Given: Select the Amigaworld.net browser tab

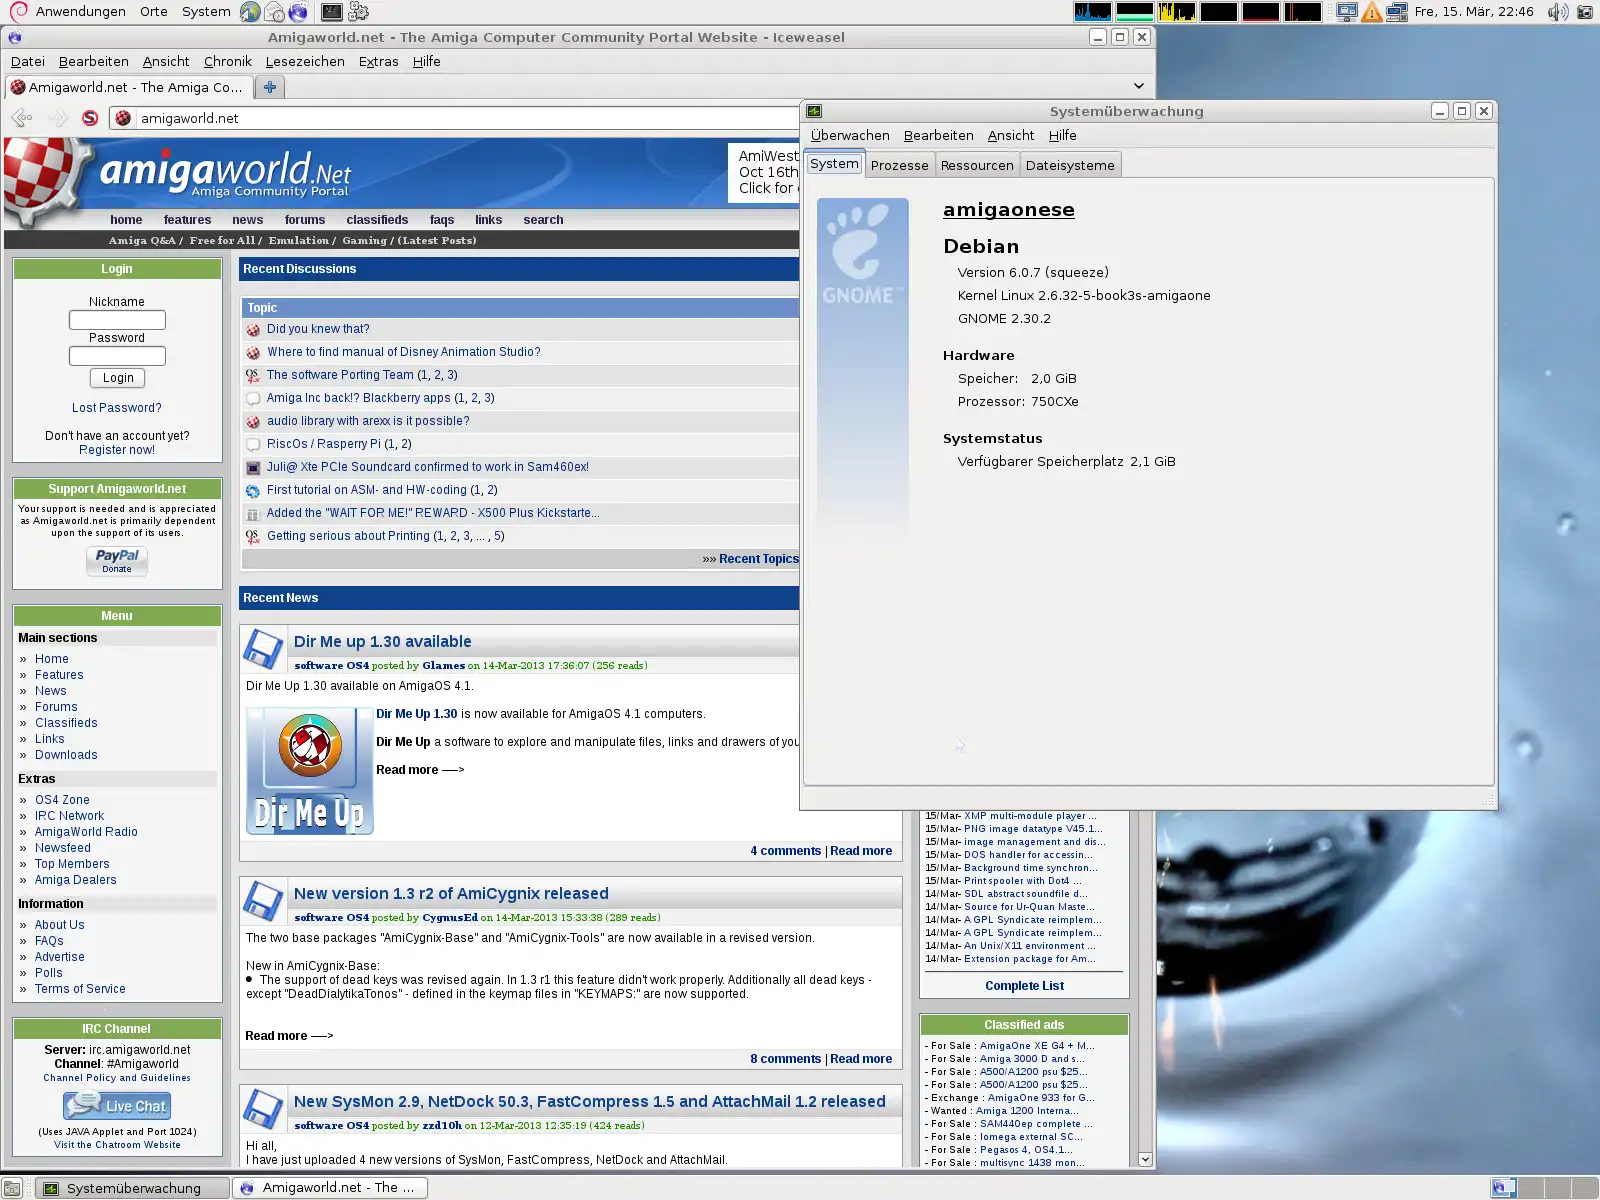Looking at the screenshot, I should point(128,87).
